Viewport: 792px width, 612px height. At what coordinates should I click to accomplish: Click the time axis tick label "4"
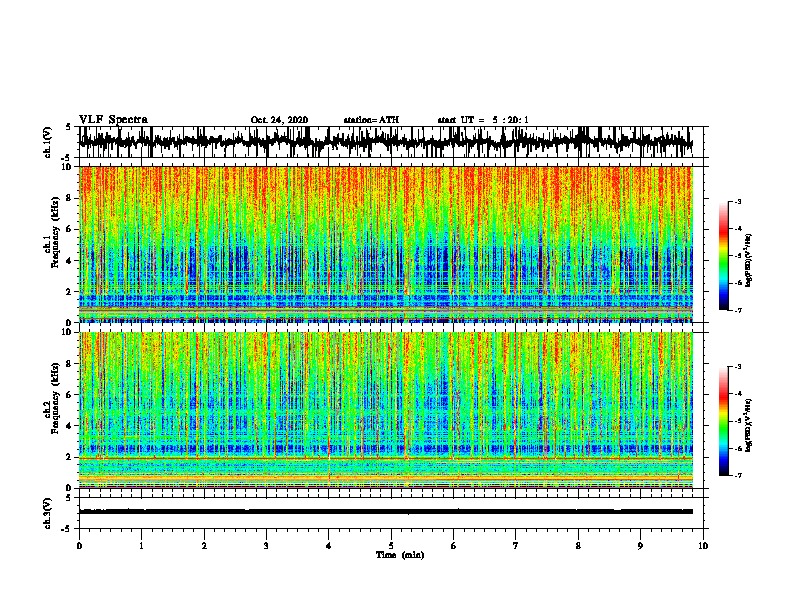click(x=329, y=546)
